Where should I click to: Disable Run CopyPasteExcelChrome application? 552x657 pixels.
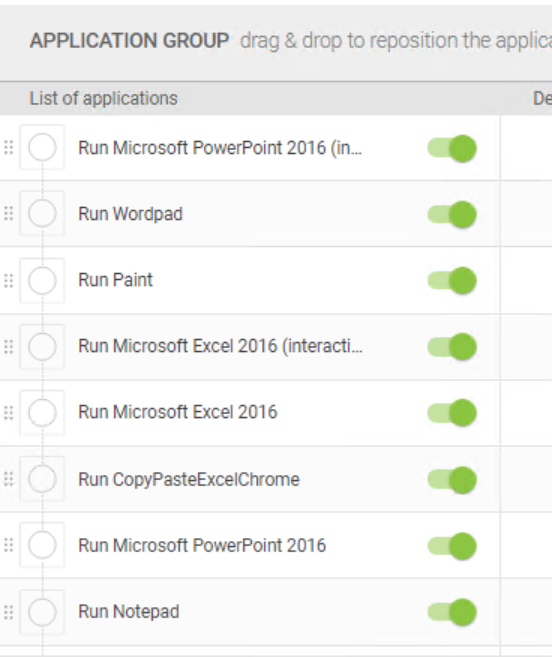tap(452, 480)
